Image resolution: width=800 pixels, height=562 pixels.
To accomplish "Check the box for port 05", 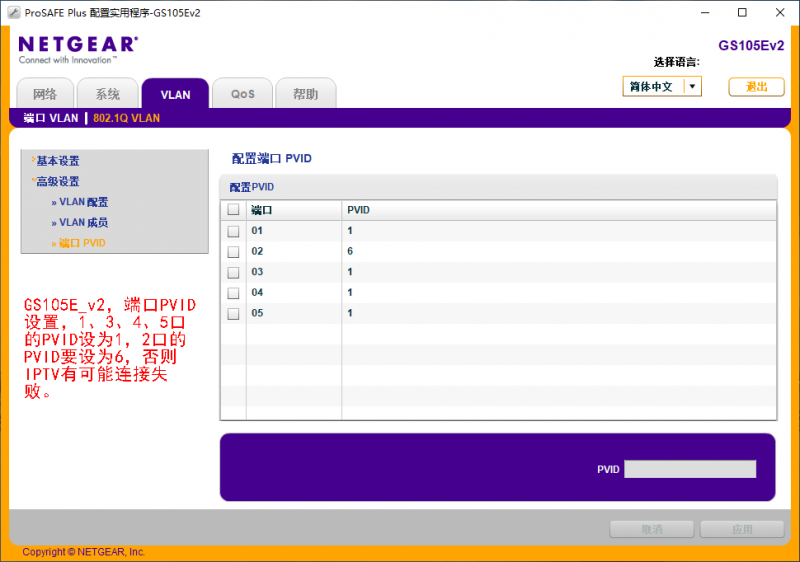I will [234, 313].
